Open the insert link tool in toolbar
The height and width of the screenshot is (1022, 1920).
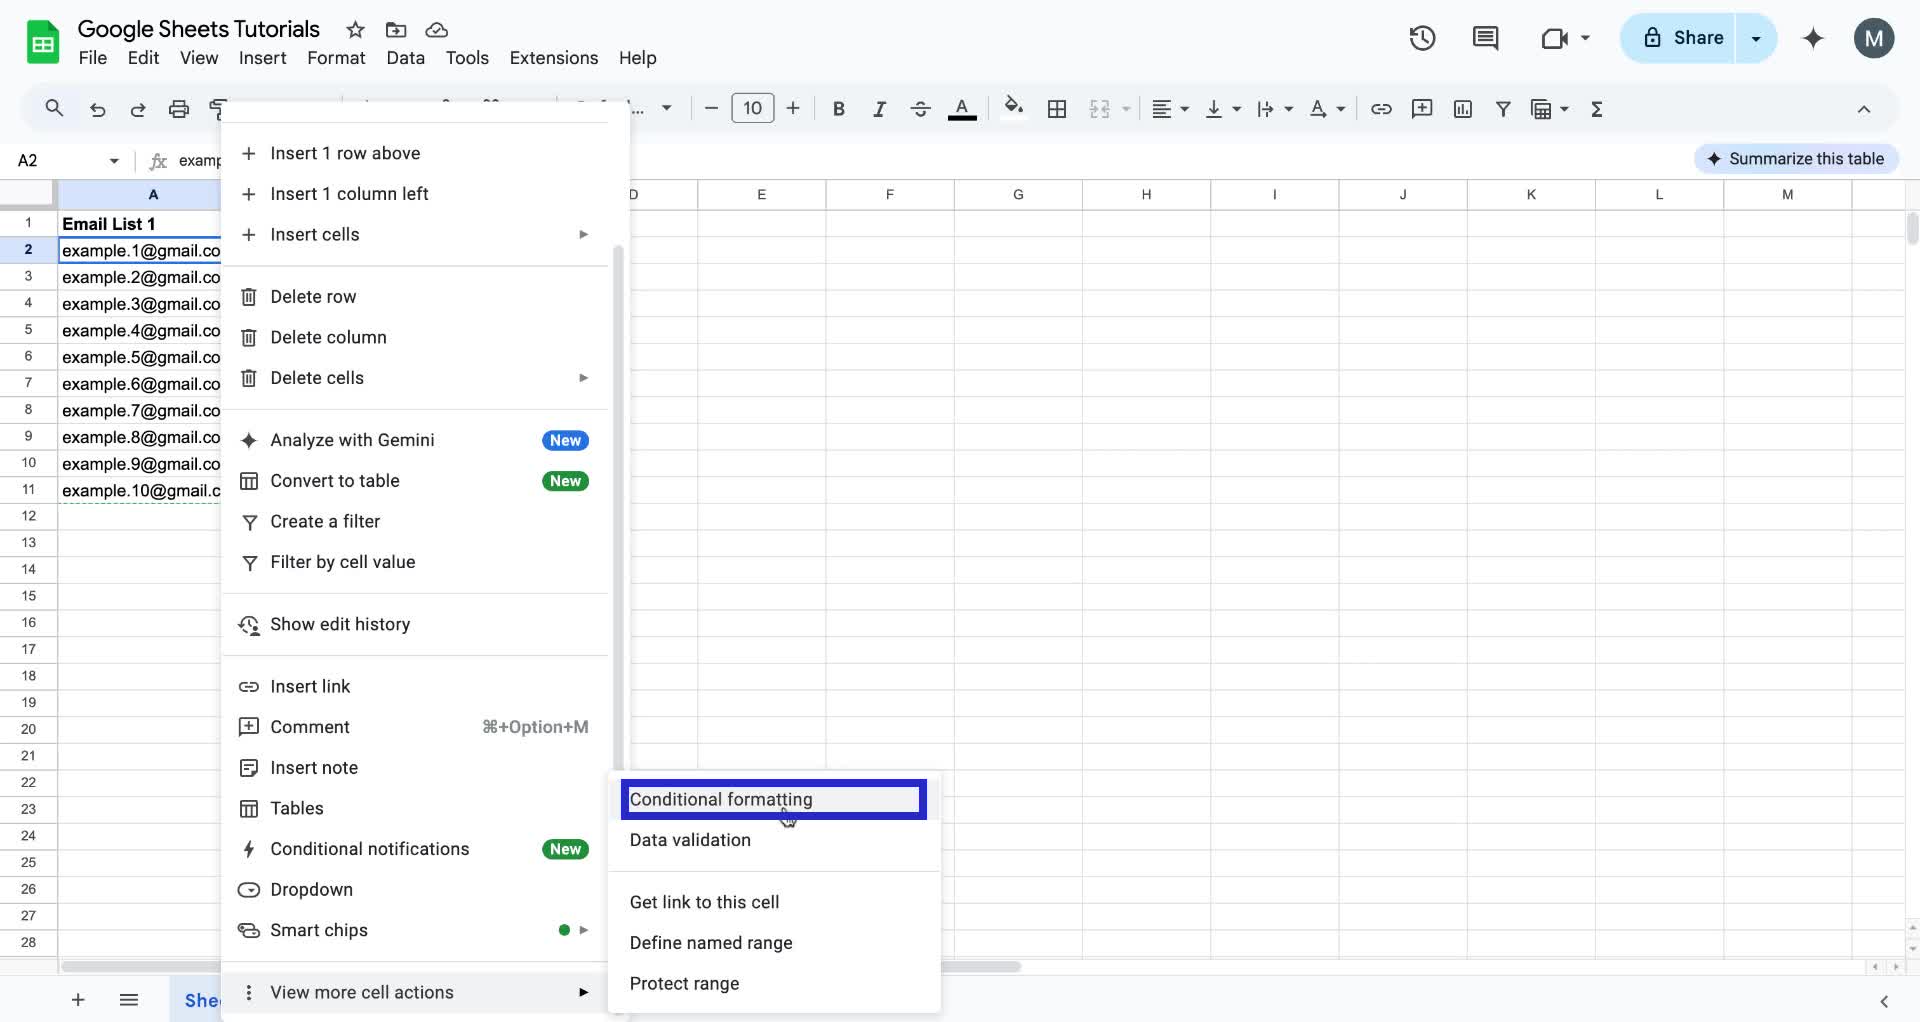tap(1382, 108)
